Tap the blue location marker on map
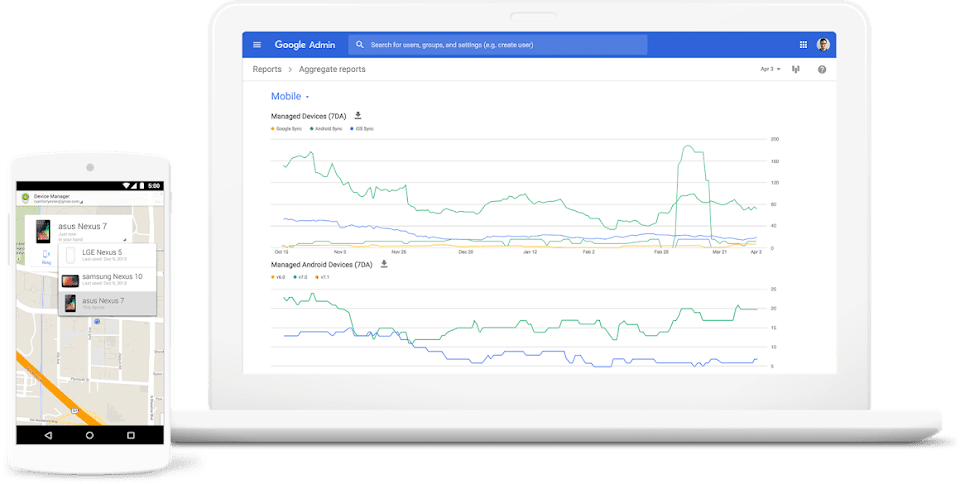 pyautogui.click(x=97, y=322)
